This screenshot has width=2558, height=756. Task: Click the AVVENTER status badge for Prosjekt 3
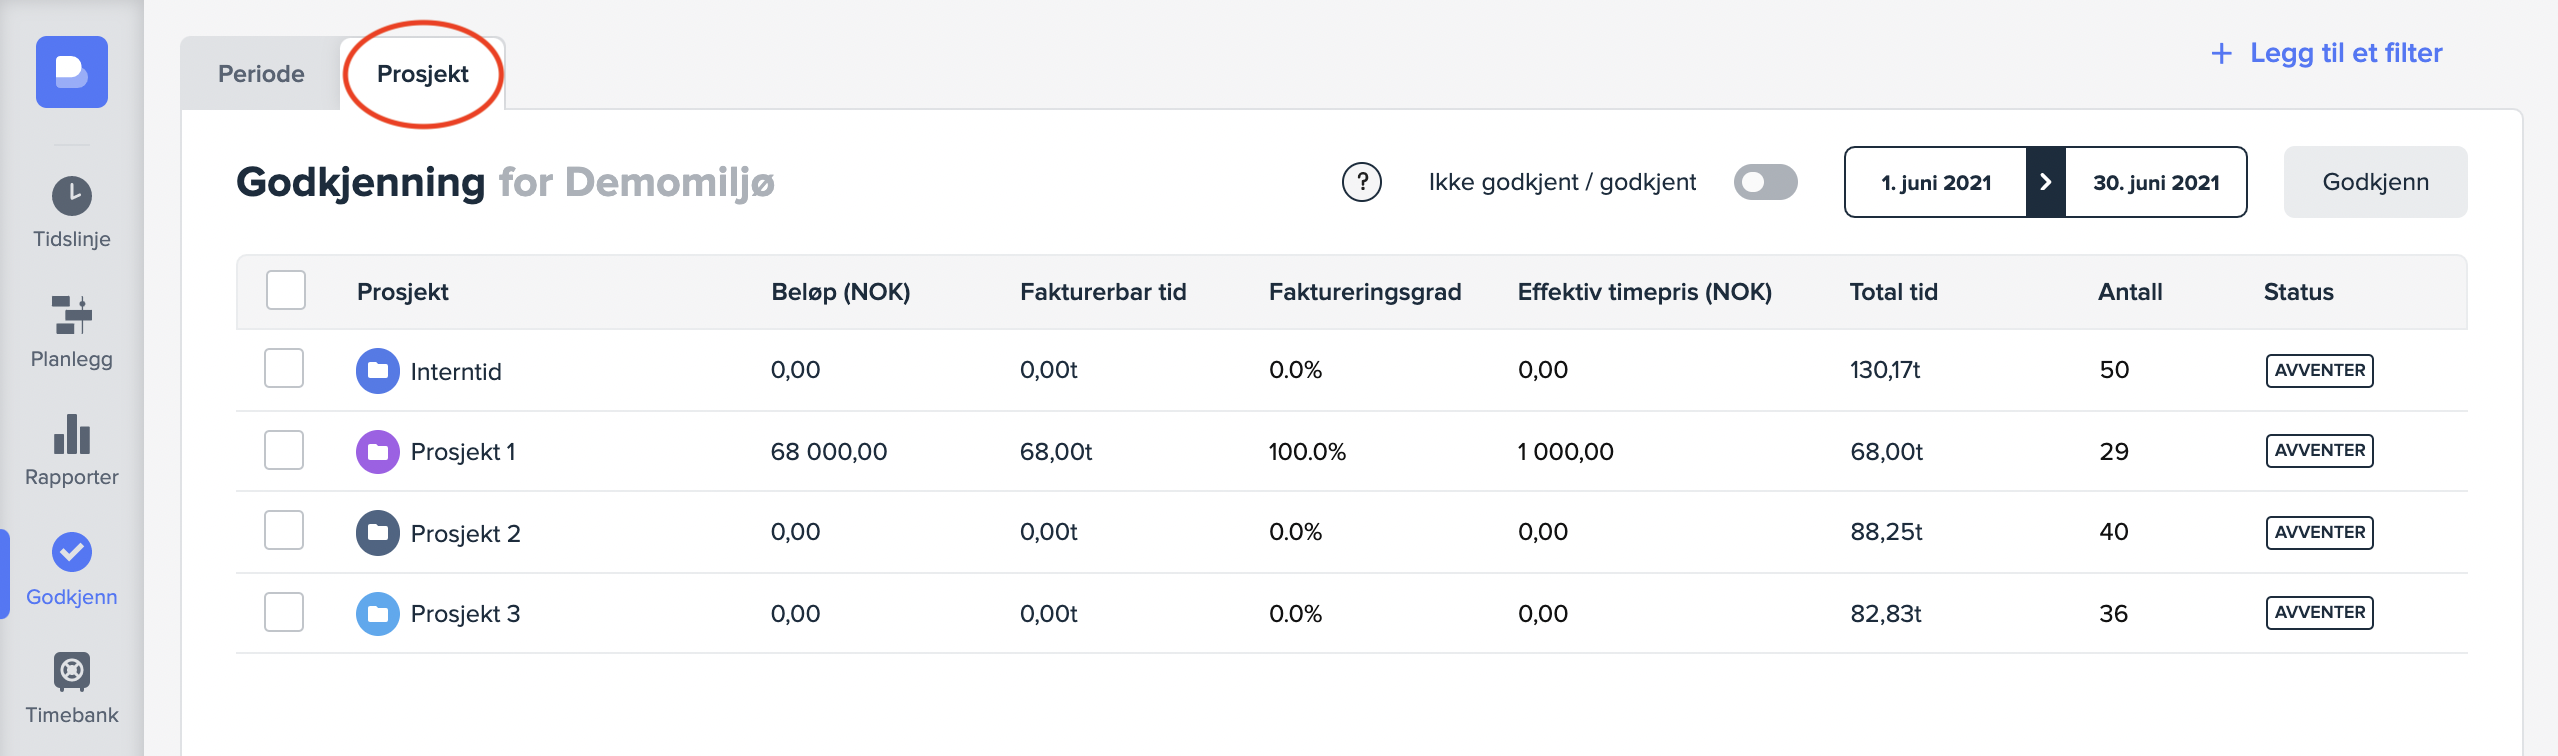[2319, 613]
